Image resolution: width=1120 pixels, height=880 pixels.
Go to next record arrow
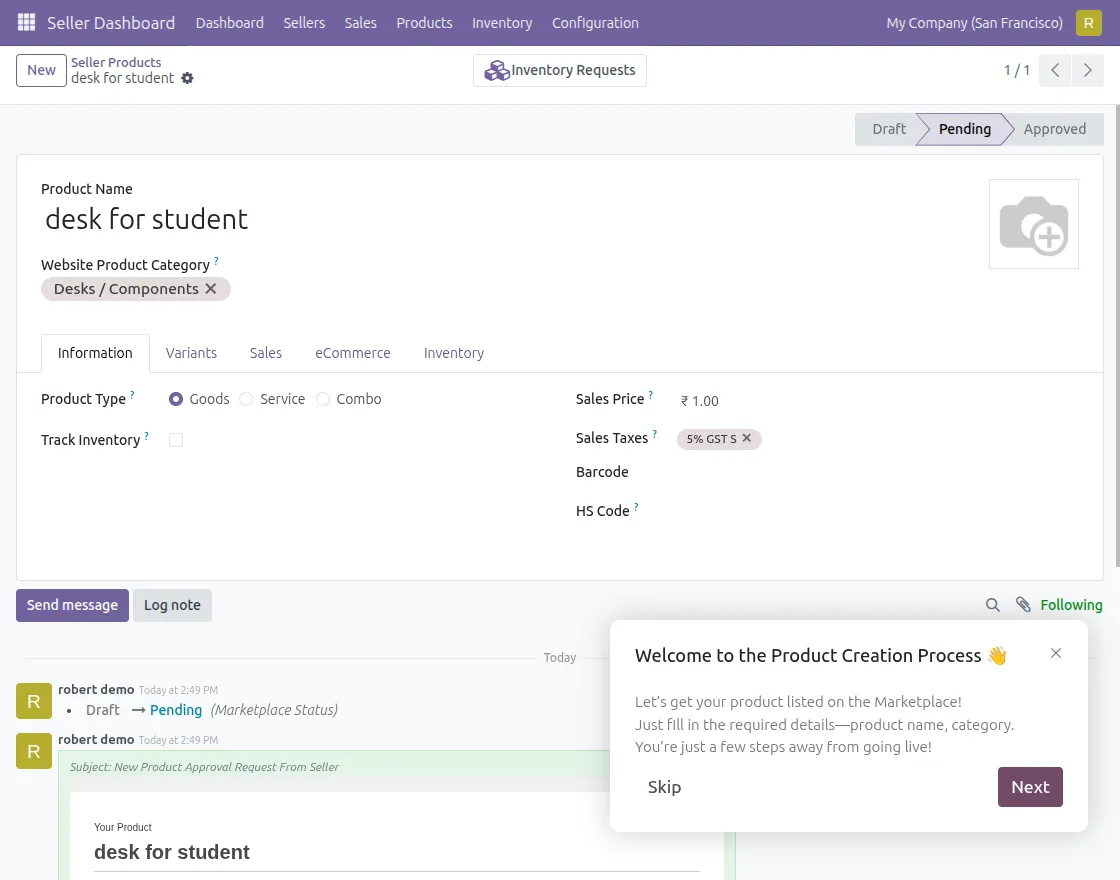click(x=1087, y=70)
